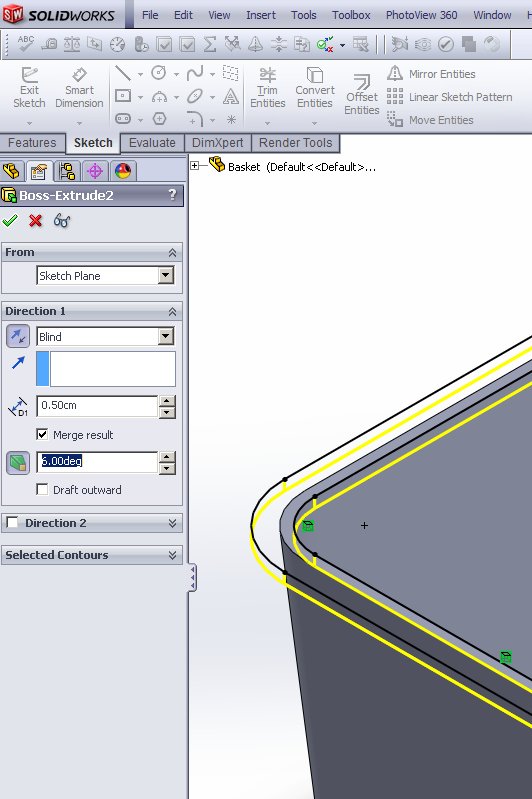
Task: Select the Spline sketch tool
Action: [195, 73]
